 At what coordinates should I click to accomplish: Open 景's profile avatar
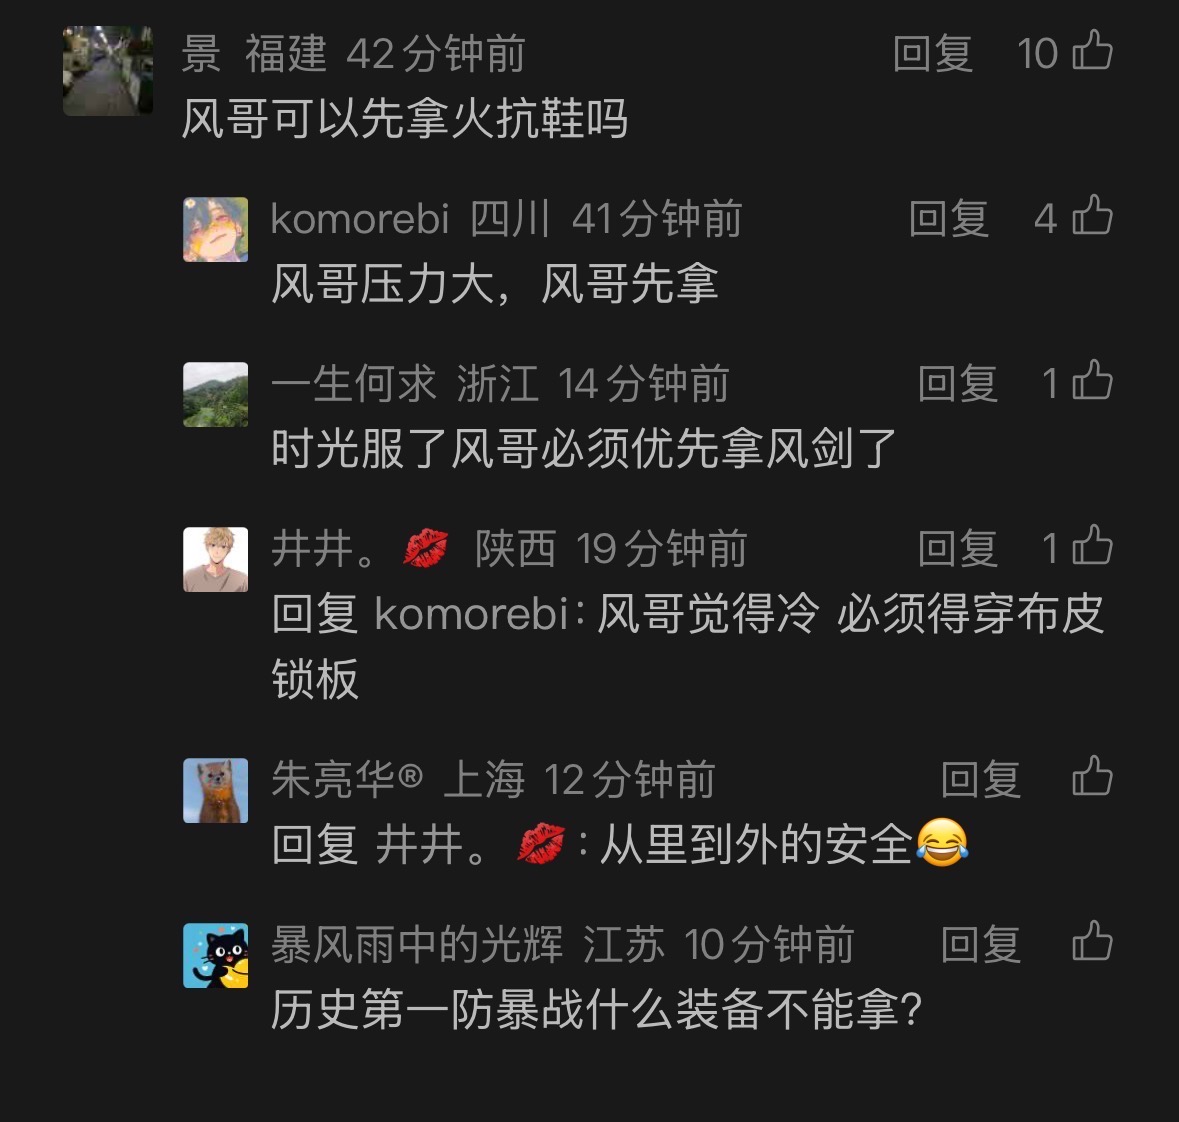pyautogui.click(x=108, y=71)
